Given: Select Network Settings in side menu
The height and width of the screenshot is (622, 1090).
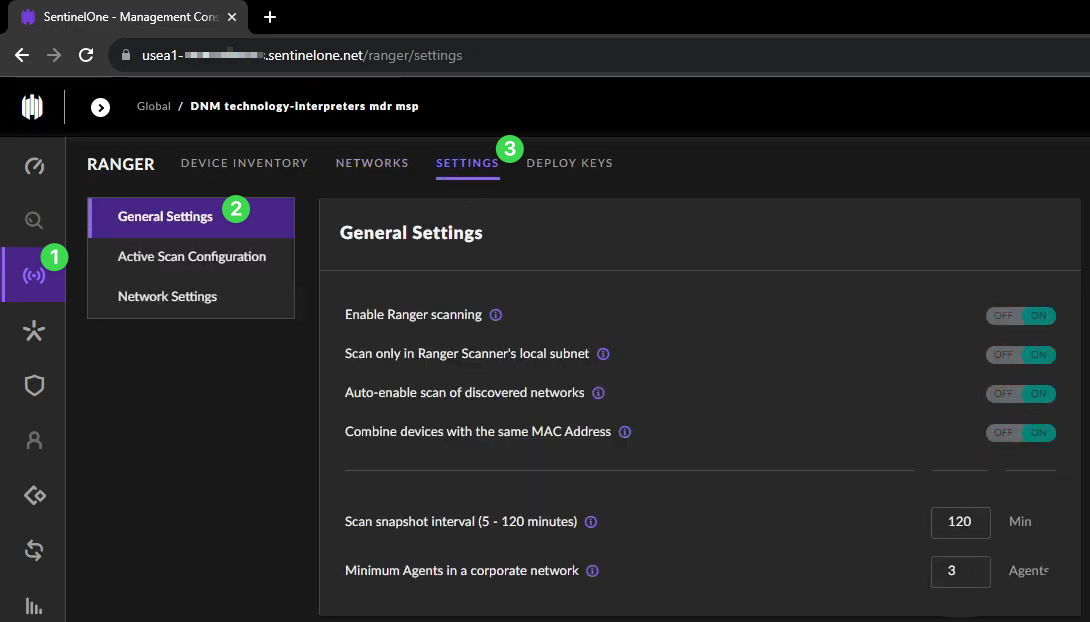Looking at the screenshot, I should click(191, 297).
